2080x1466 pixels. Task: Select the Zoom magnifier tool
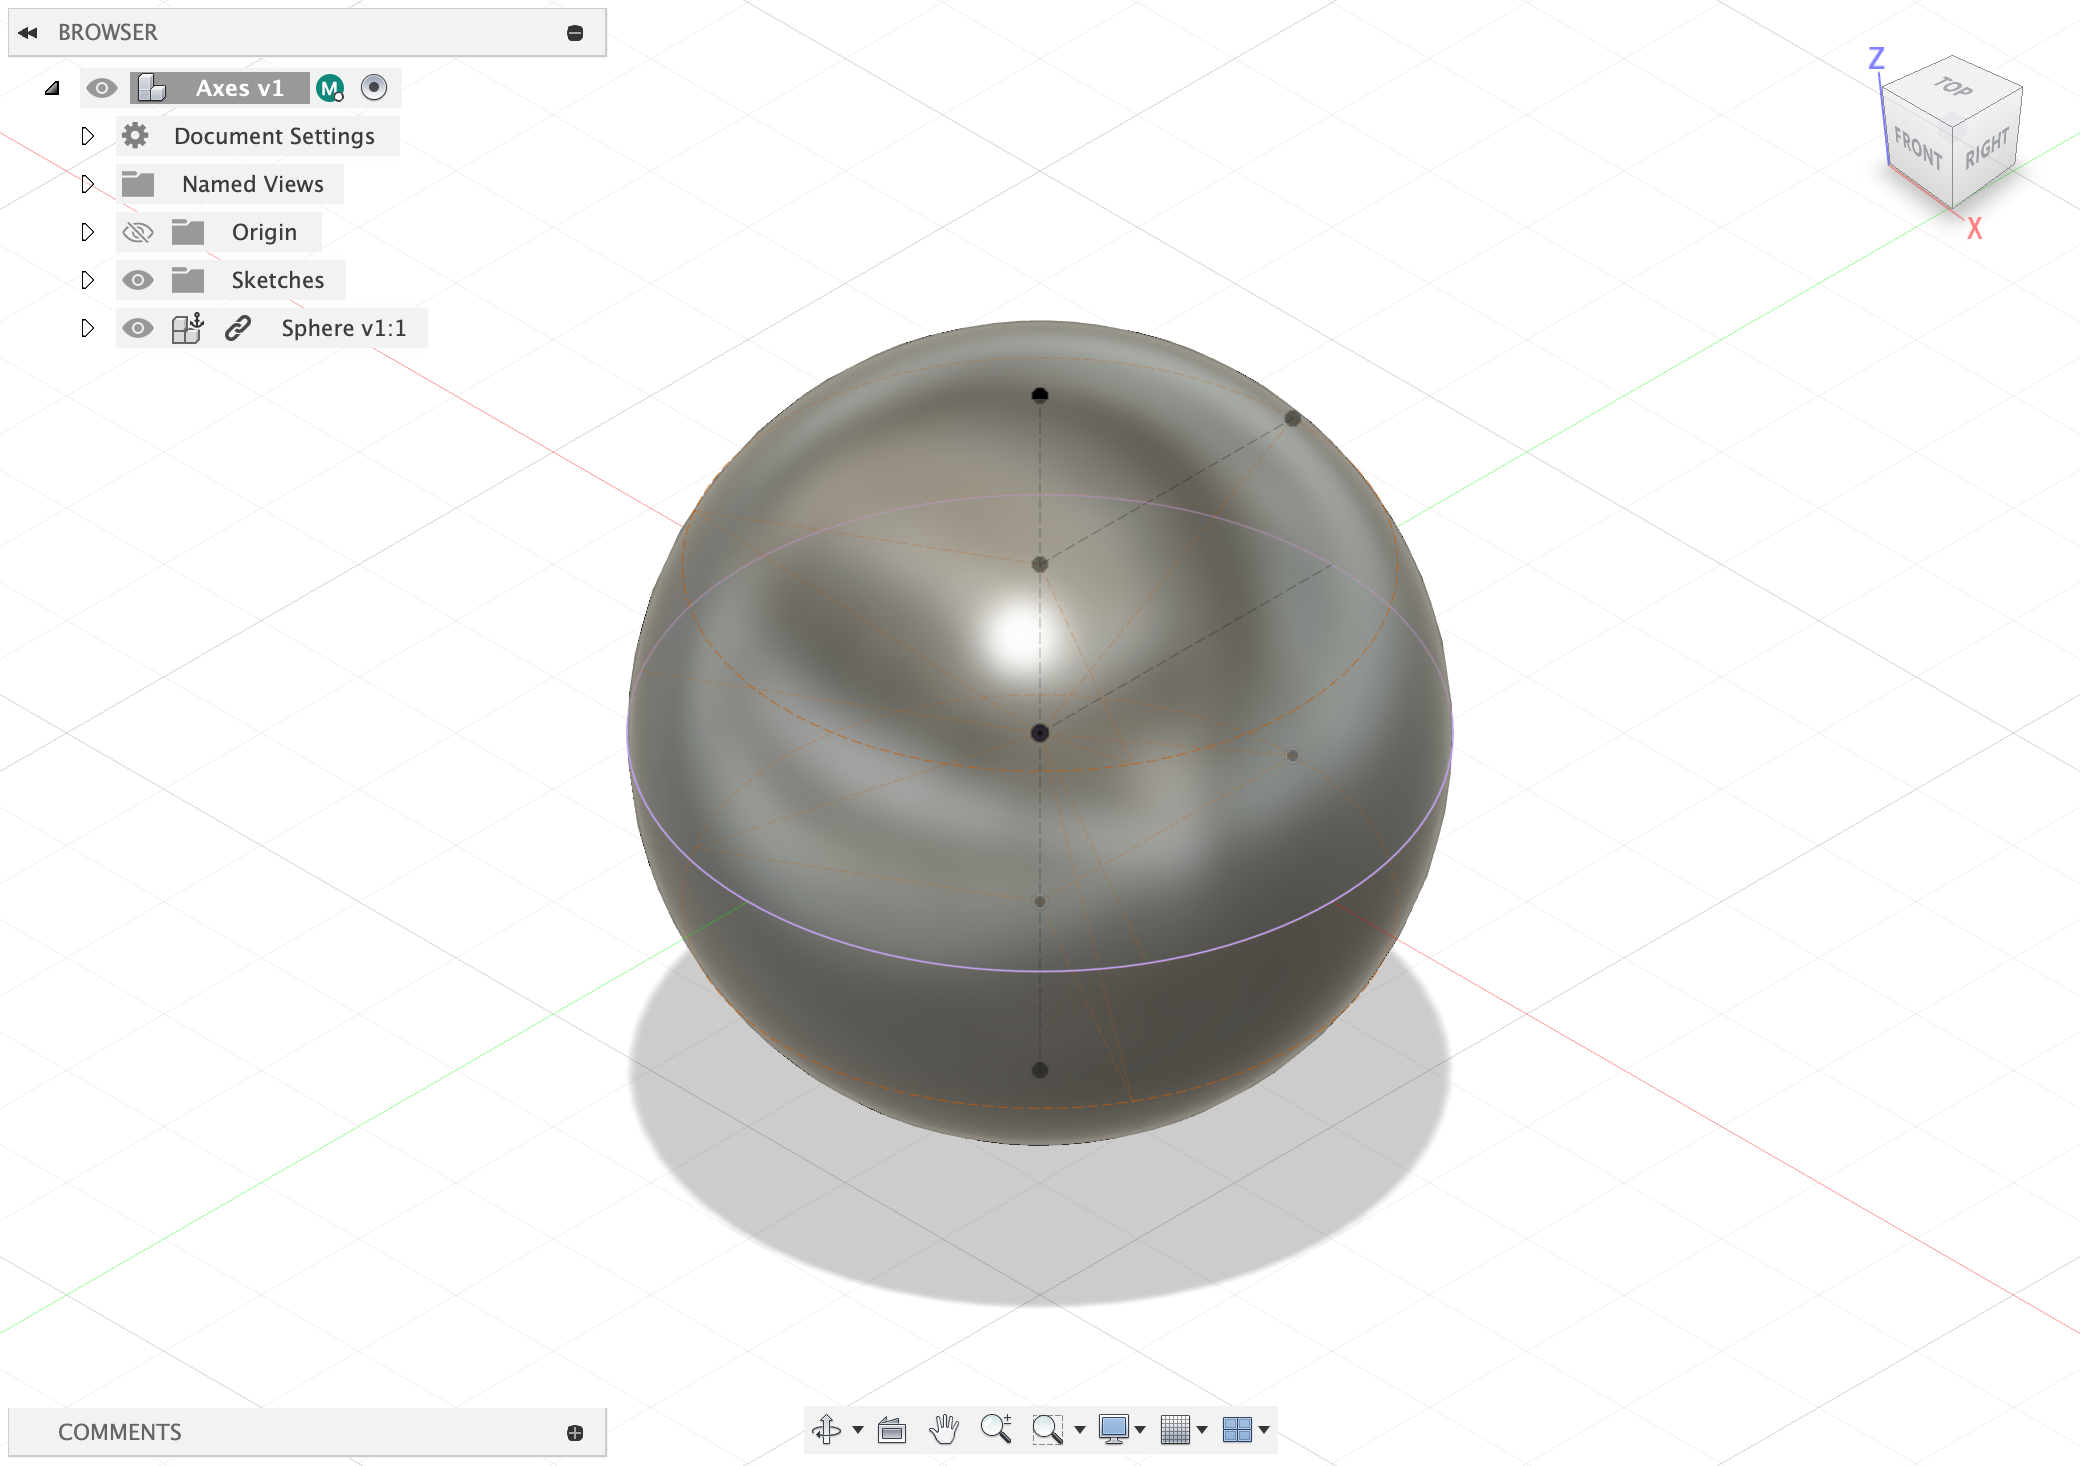click(x=997, y=1430)
